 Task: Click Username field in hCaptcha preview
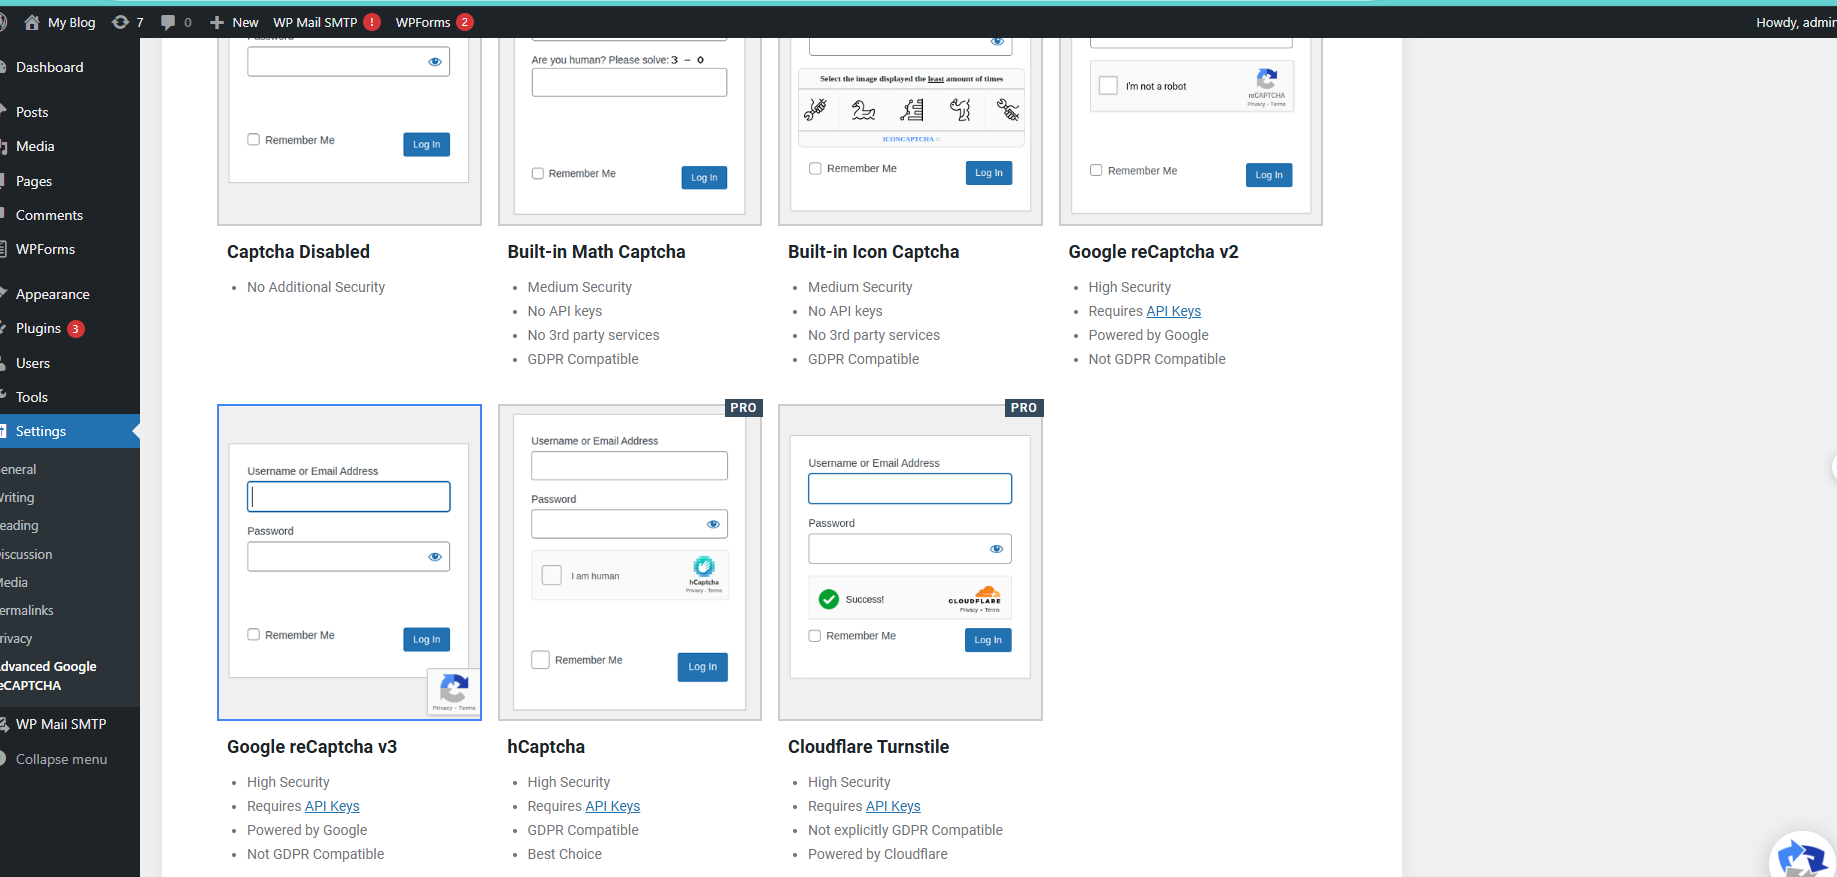[x=629, y=466]
